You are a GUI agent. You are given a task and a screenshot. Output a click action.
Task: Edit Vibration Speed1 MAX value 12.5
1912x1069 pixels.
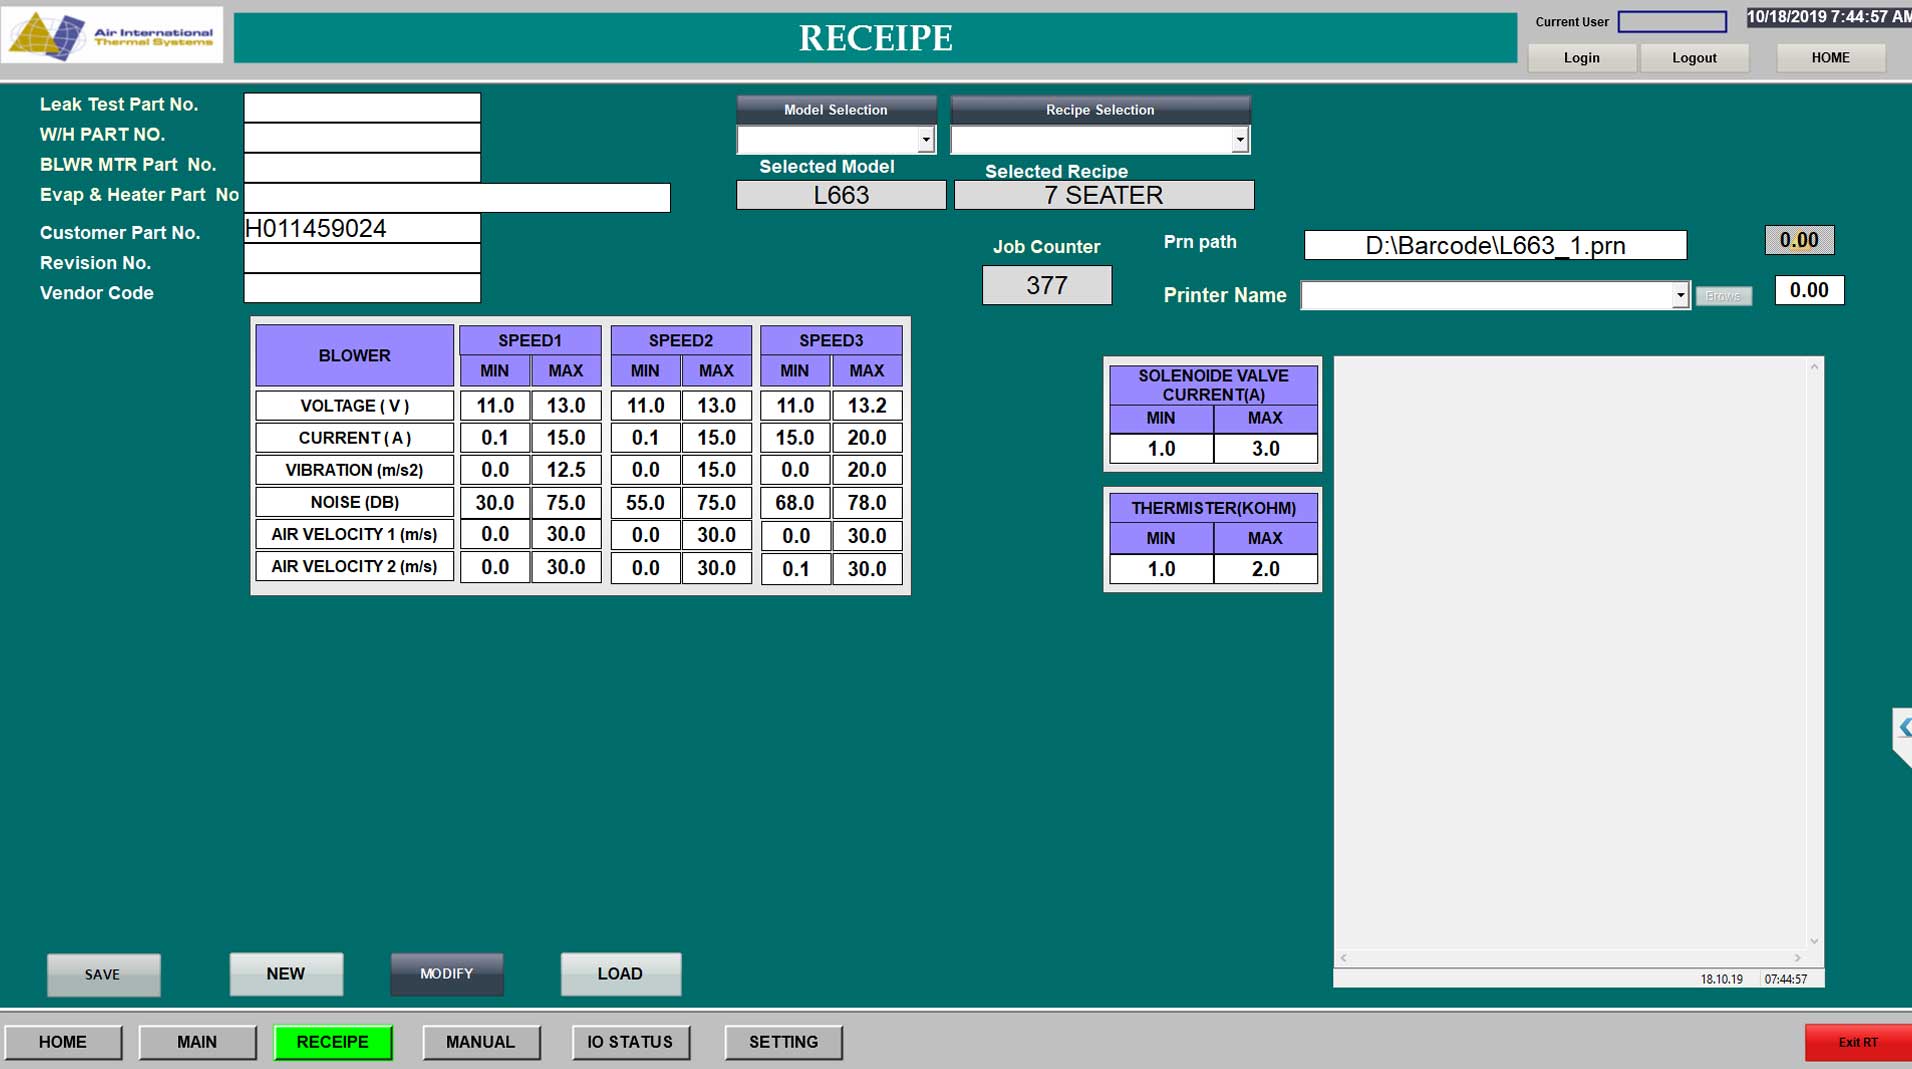pos(566,470)
